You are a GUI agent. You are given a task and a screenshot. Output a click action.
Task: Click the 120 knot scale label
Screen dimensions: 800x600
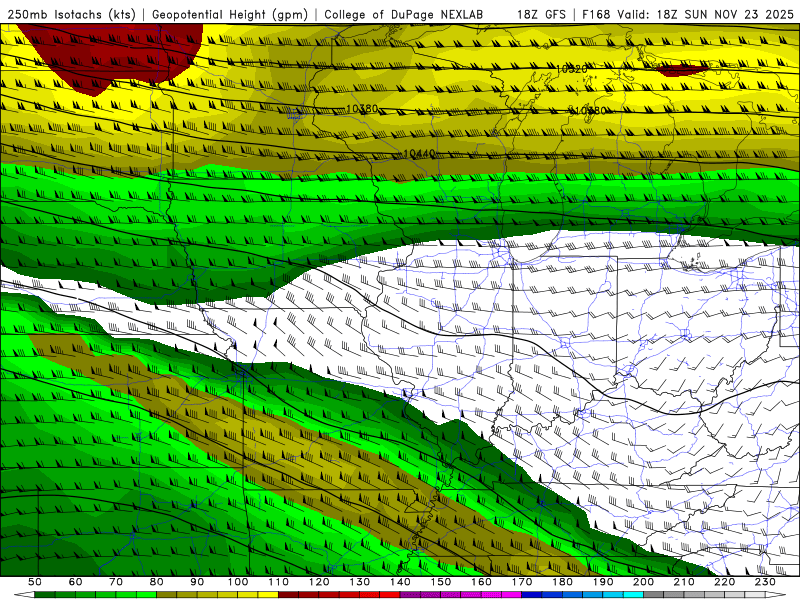[x=319, y=582]
